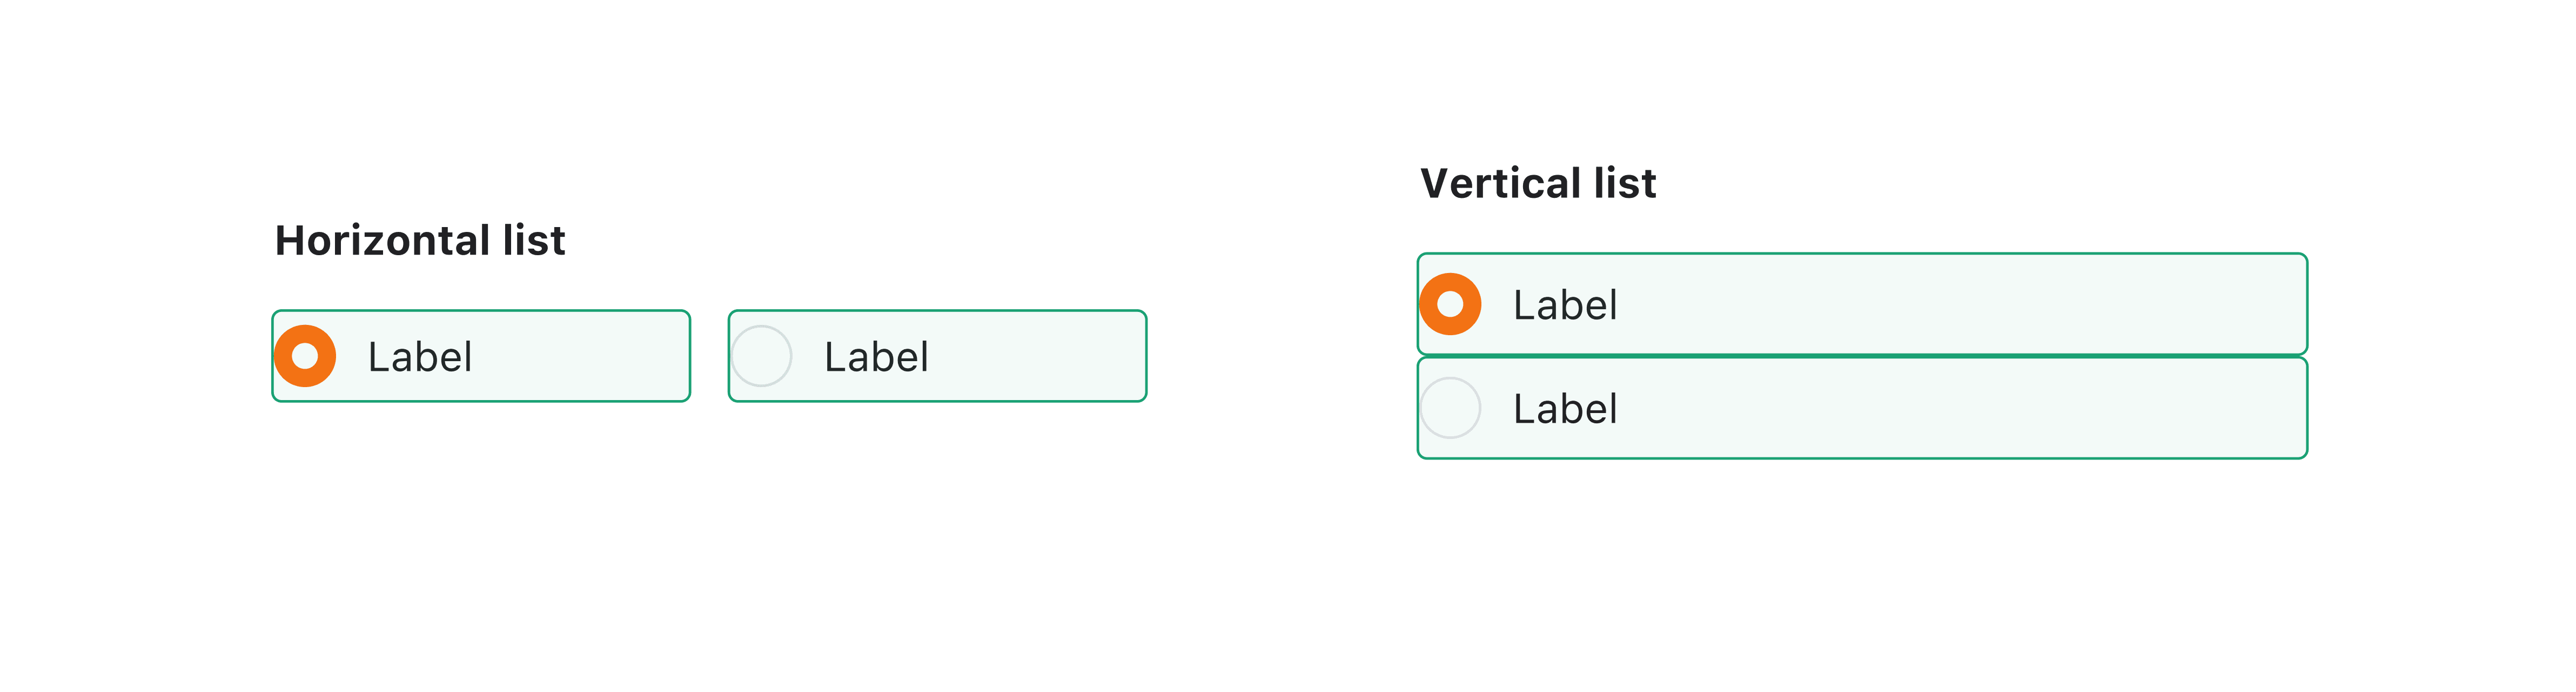Viewport: 2576px width, 692px height.
Task: Select the orange checked radio in Horizontal list
Action: tap(305, 356)
